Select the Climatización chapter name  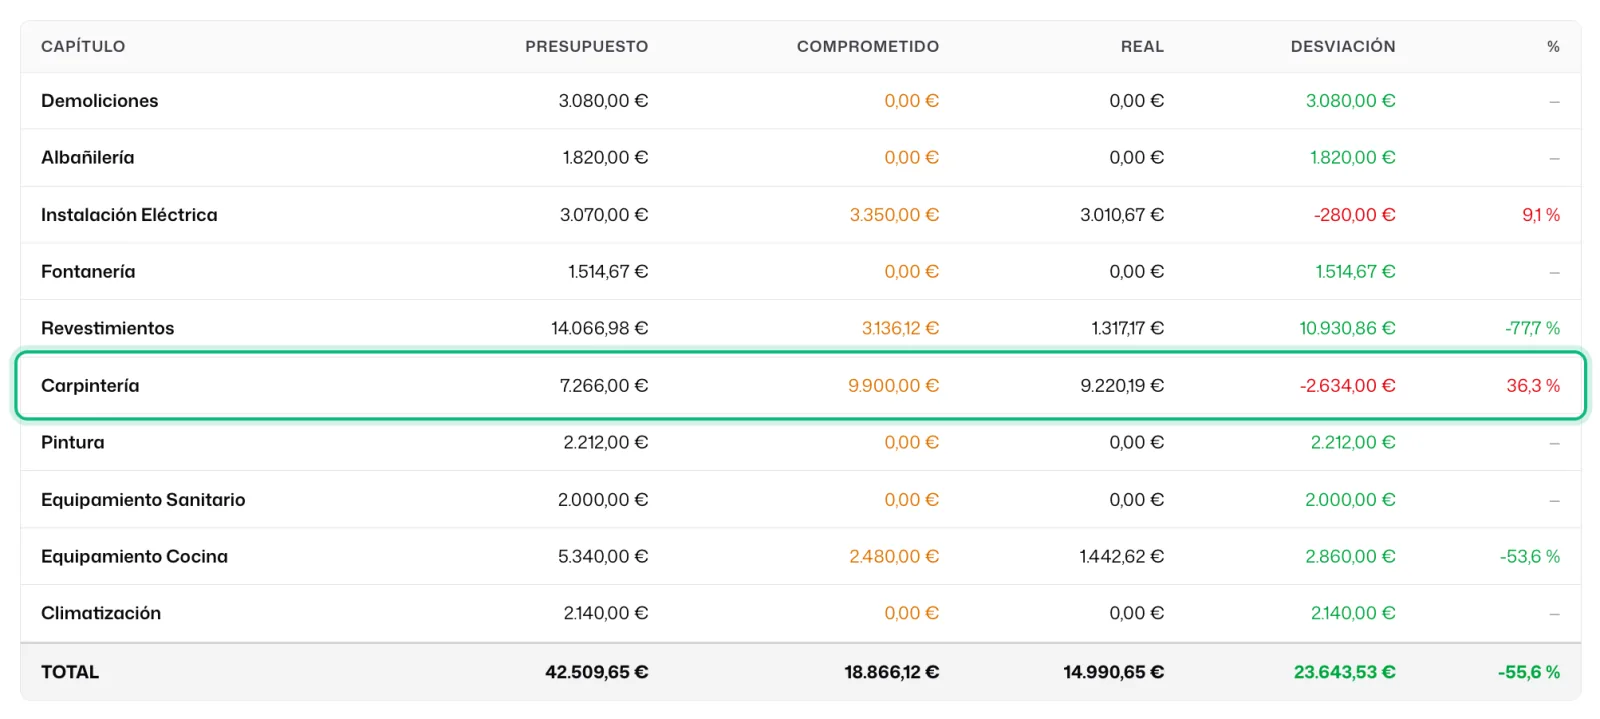pos(101,614)
